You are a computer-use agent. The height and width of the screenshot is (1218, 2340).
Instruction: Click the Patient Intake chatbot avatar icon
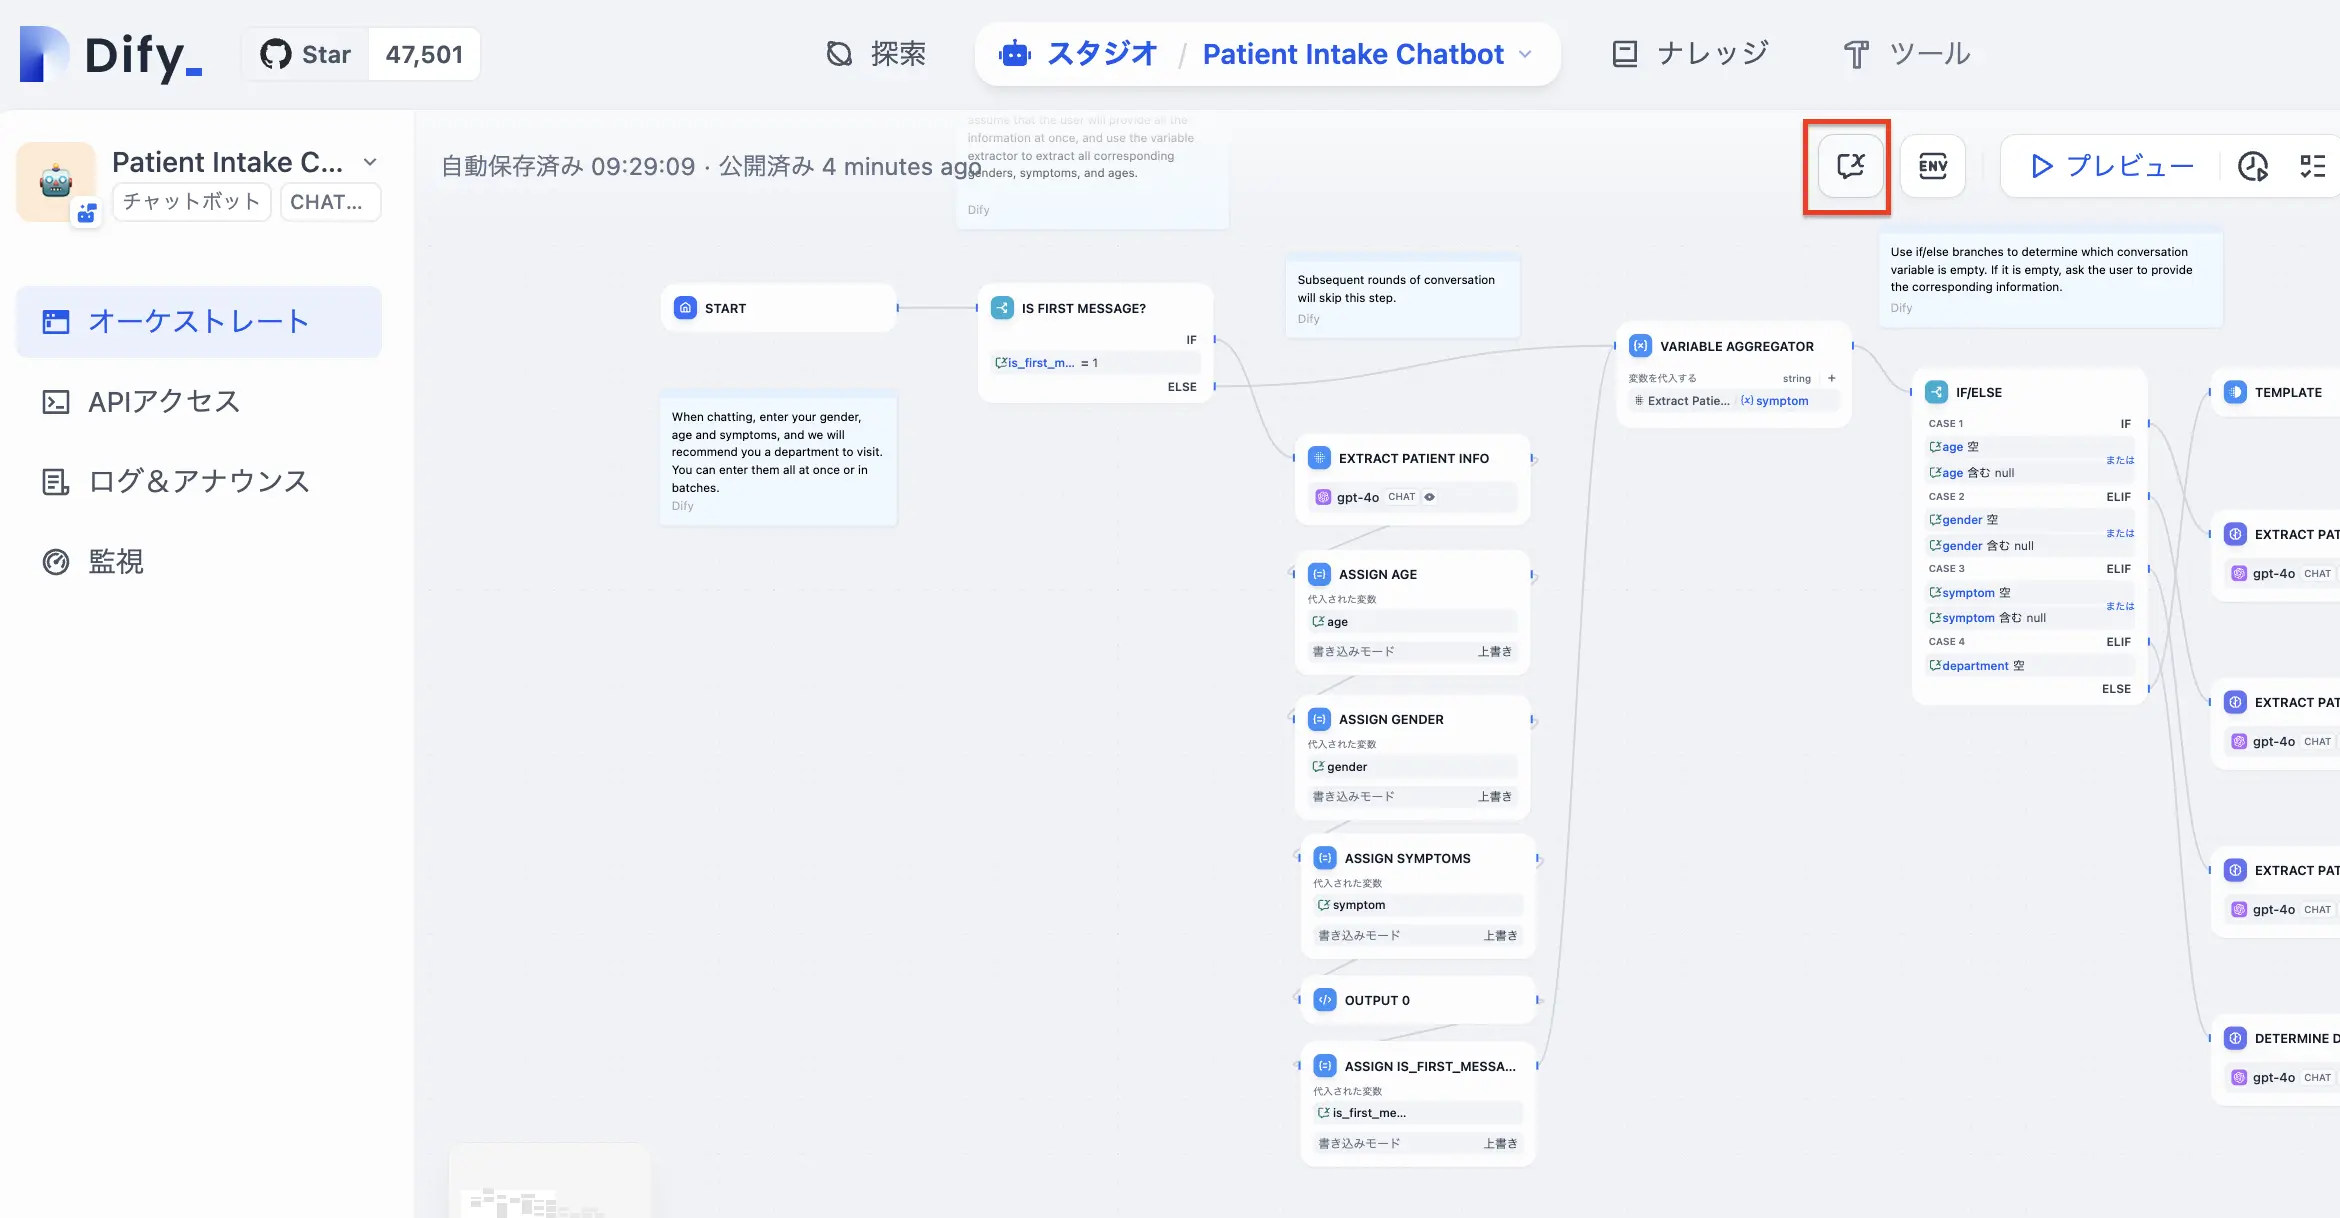[x=56, y=182]
